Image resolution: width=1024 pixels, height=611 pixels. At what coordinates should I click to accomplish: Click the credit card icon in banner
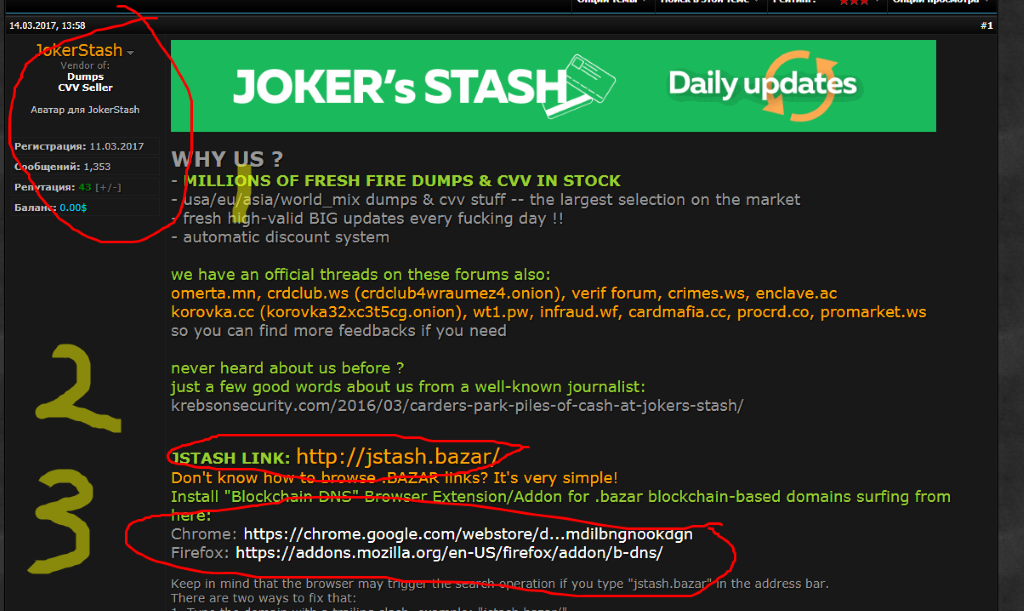(581, 86)
